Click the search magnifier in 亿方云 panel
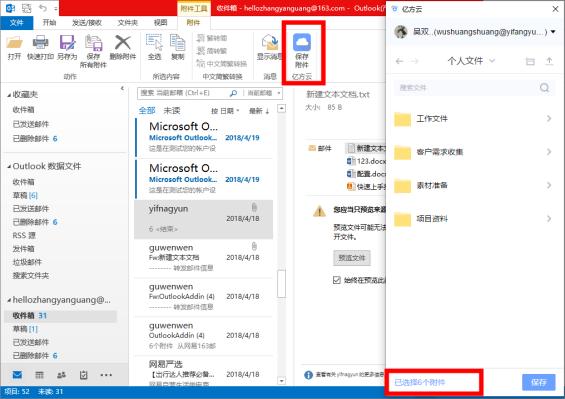This screenshot has width=565, height=399. 544,87
